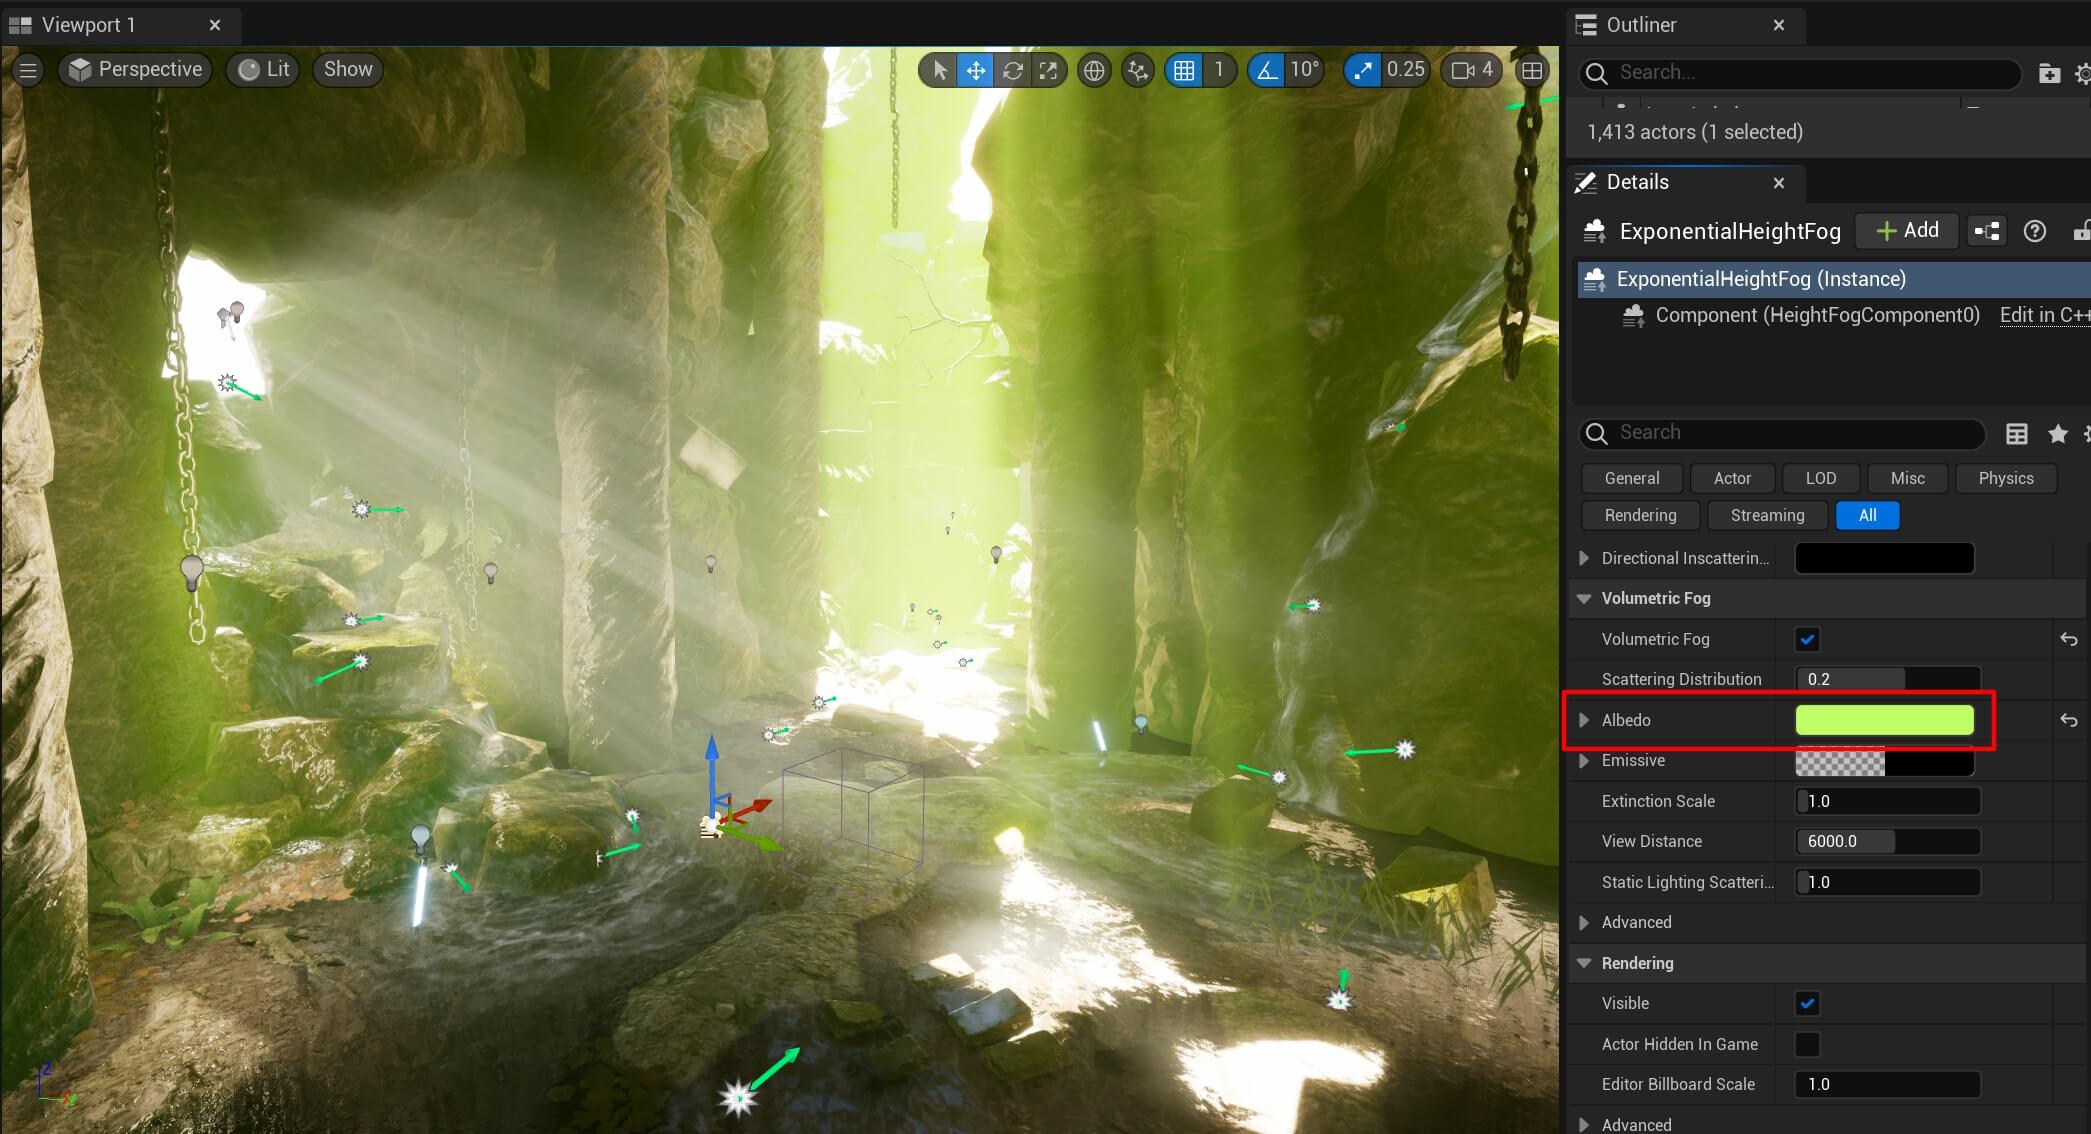Toggle grid snapping in the viewport toolbar
This screenshot has height=1134, width=2091.
1183,70
